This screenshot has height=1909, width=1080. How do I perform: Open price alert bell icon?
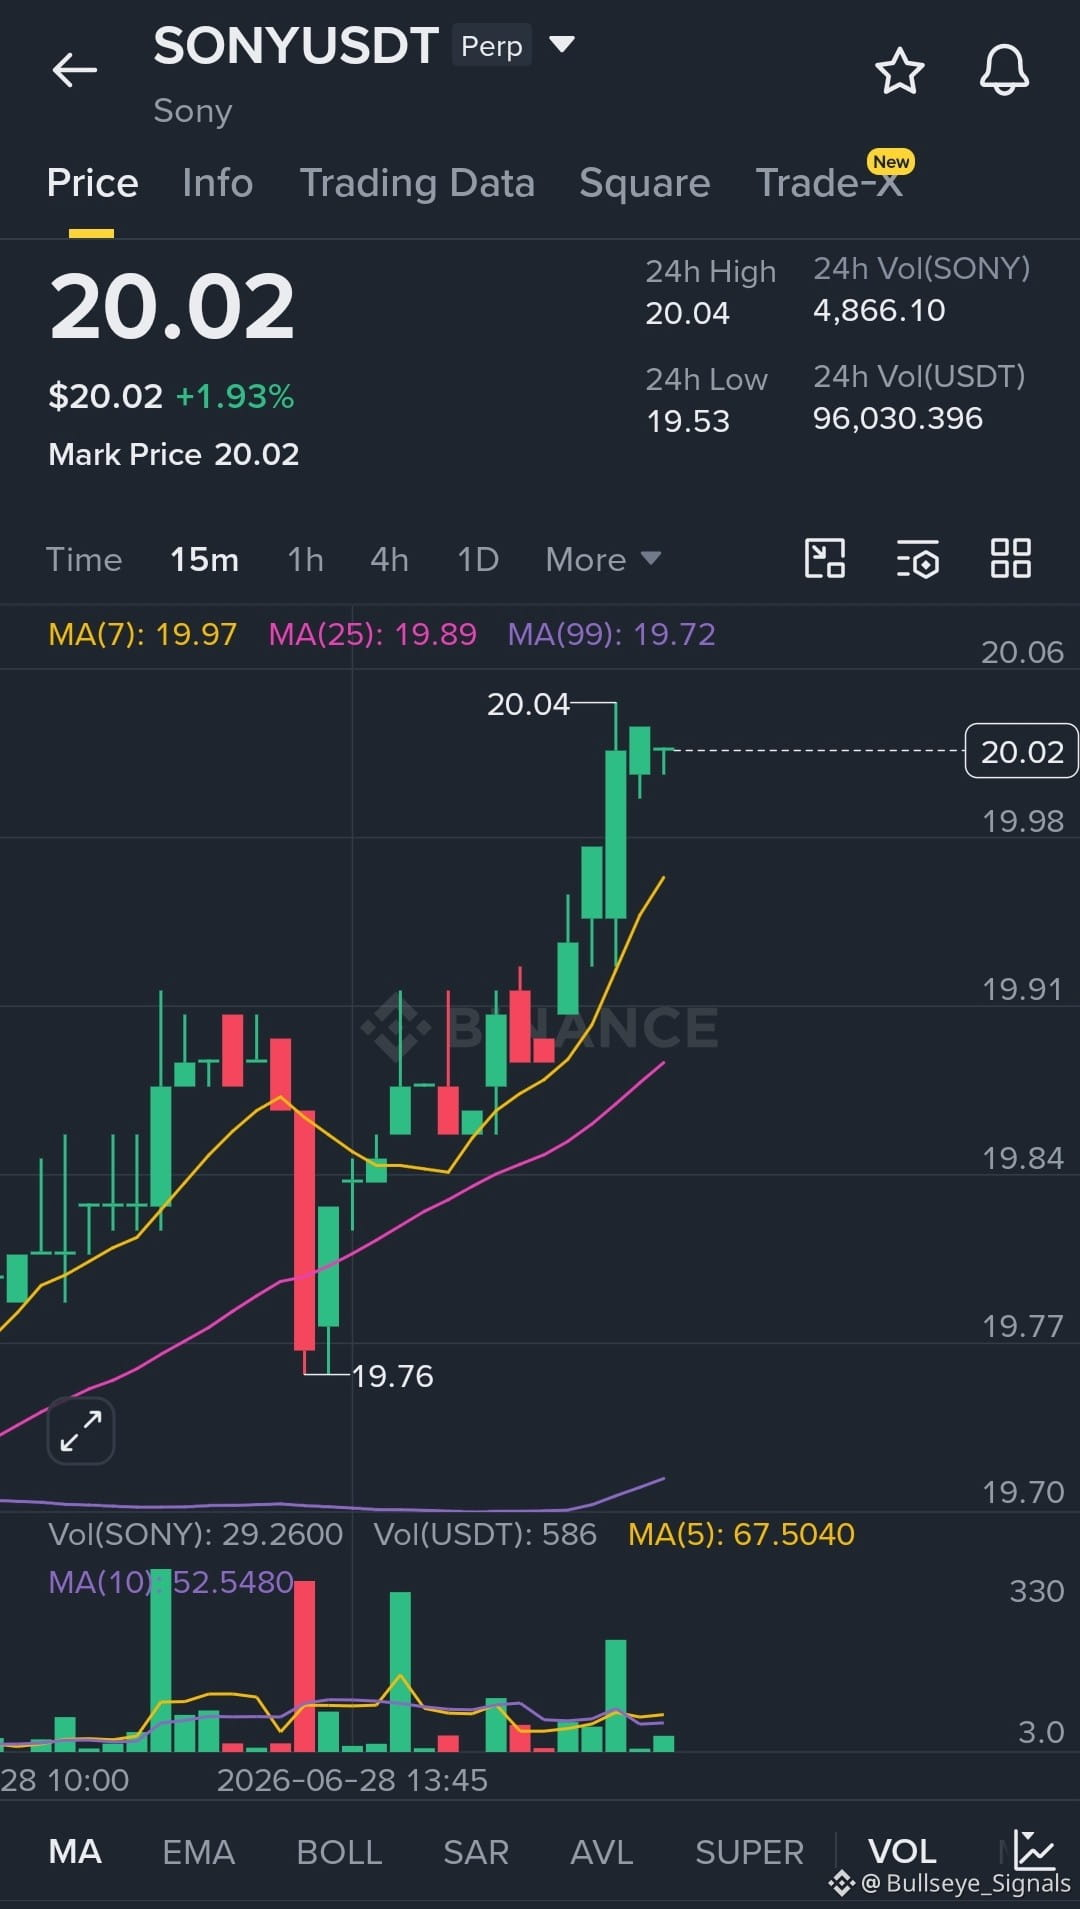(x=1004, y=70)
